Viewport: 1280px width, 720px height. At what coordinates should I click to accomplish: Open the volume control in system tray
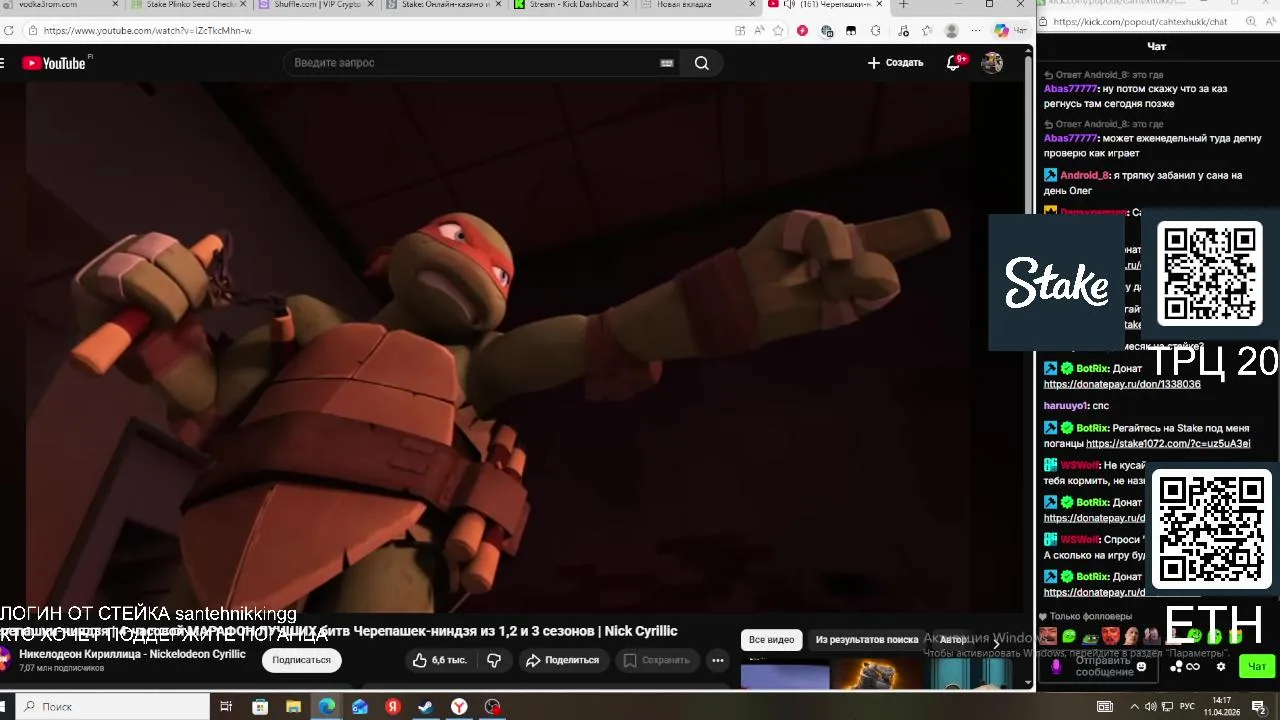pyautogui.click(x=1150, y=707)
